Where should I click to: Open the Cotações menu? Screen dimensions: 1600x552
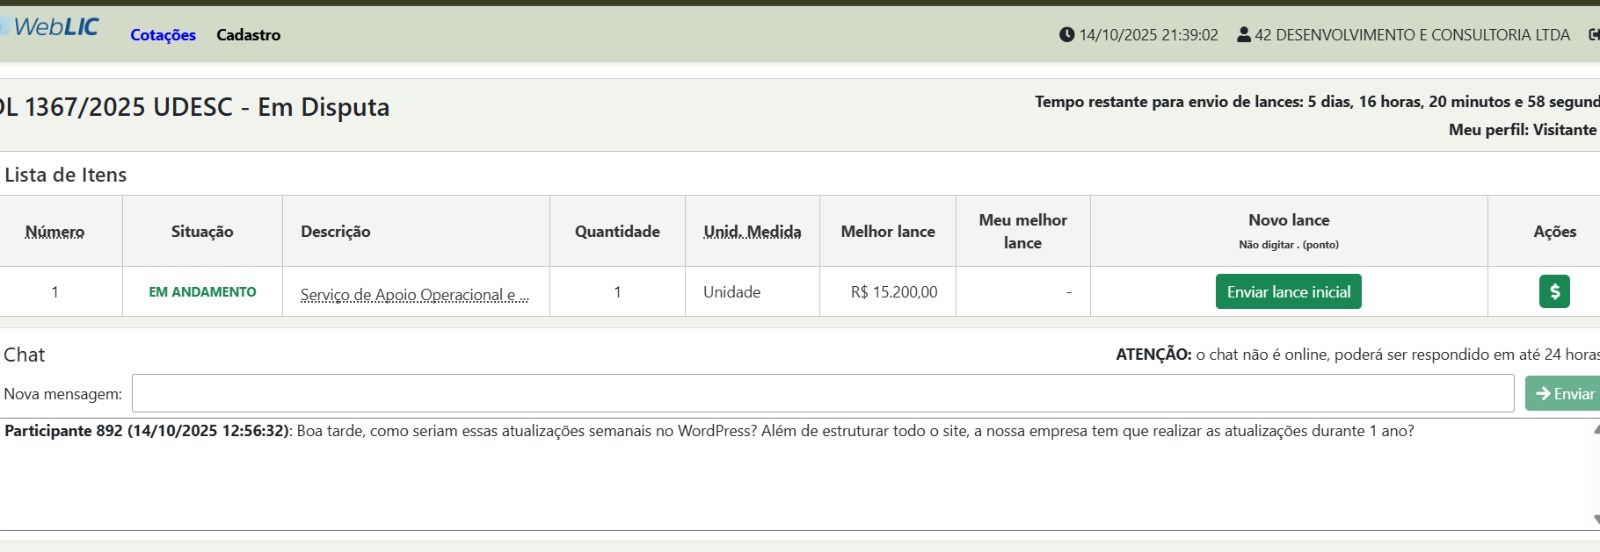click(x=163, y=35)
